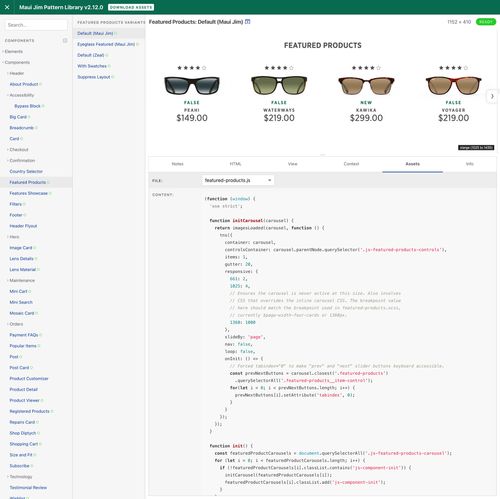Open the Testimonial Review component
This screenshot has height=499, width=500.
point(28,487)
